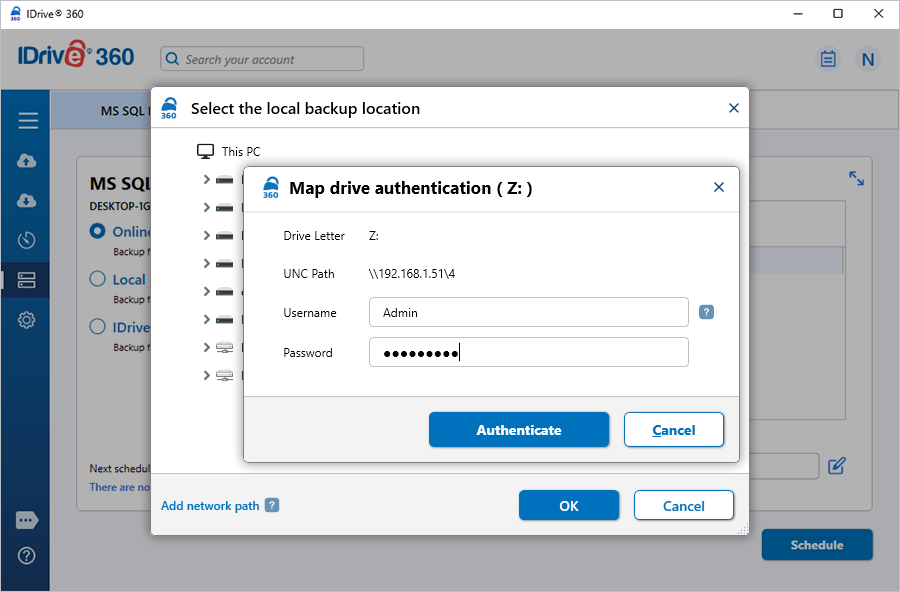Close the Select local backup location dialog
The width and height of the screenshot is (900, 592).
tap(733, 108)
